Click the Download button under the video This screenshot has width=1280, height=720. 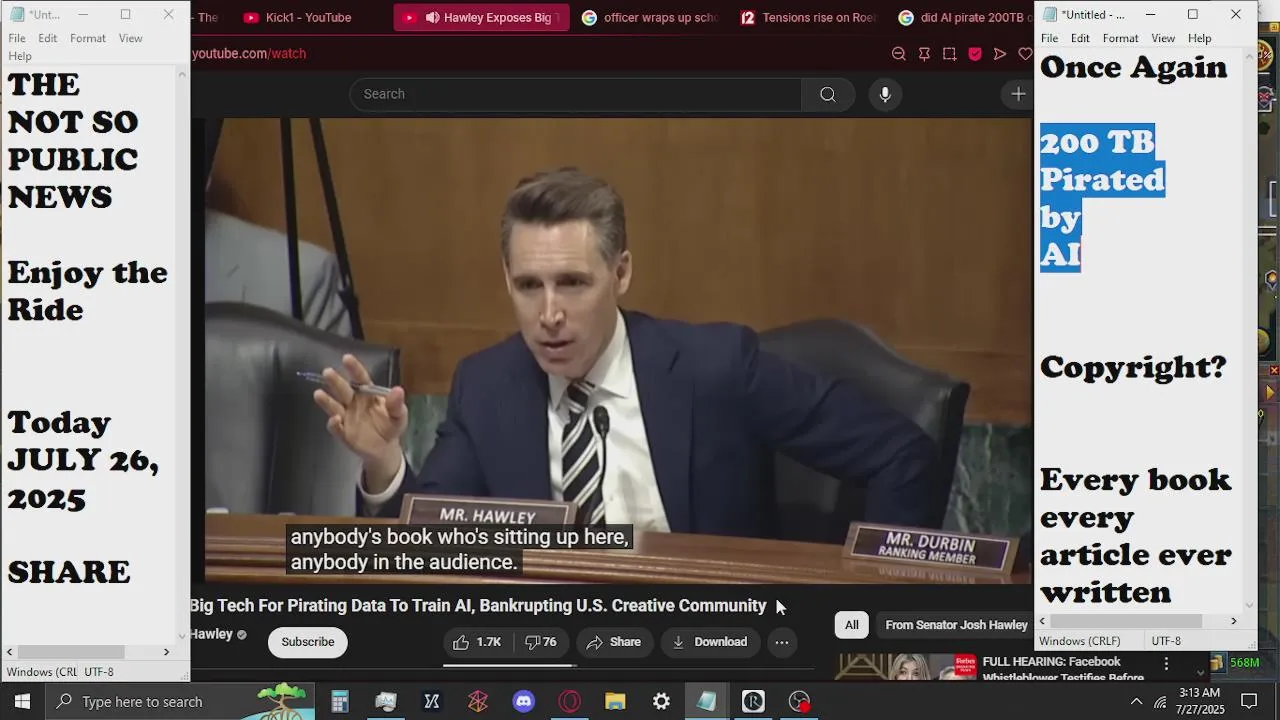coord(710,642)
